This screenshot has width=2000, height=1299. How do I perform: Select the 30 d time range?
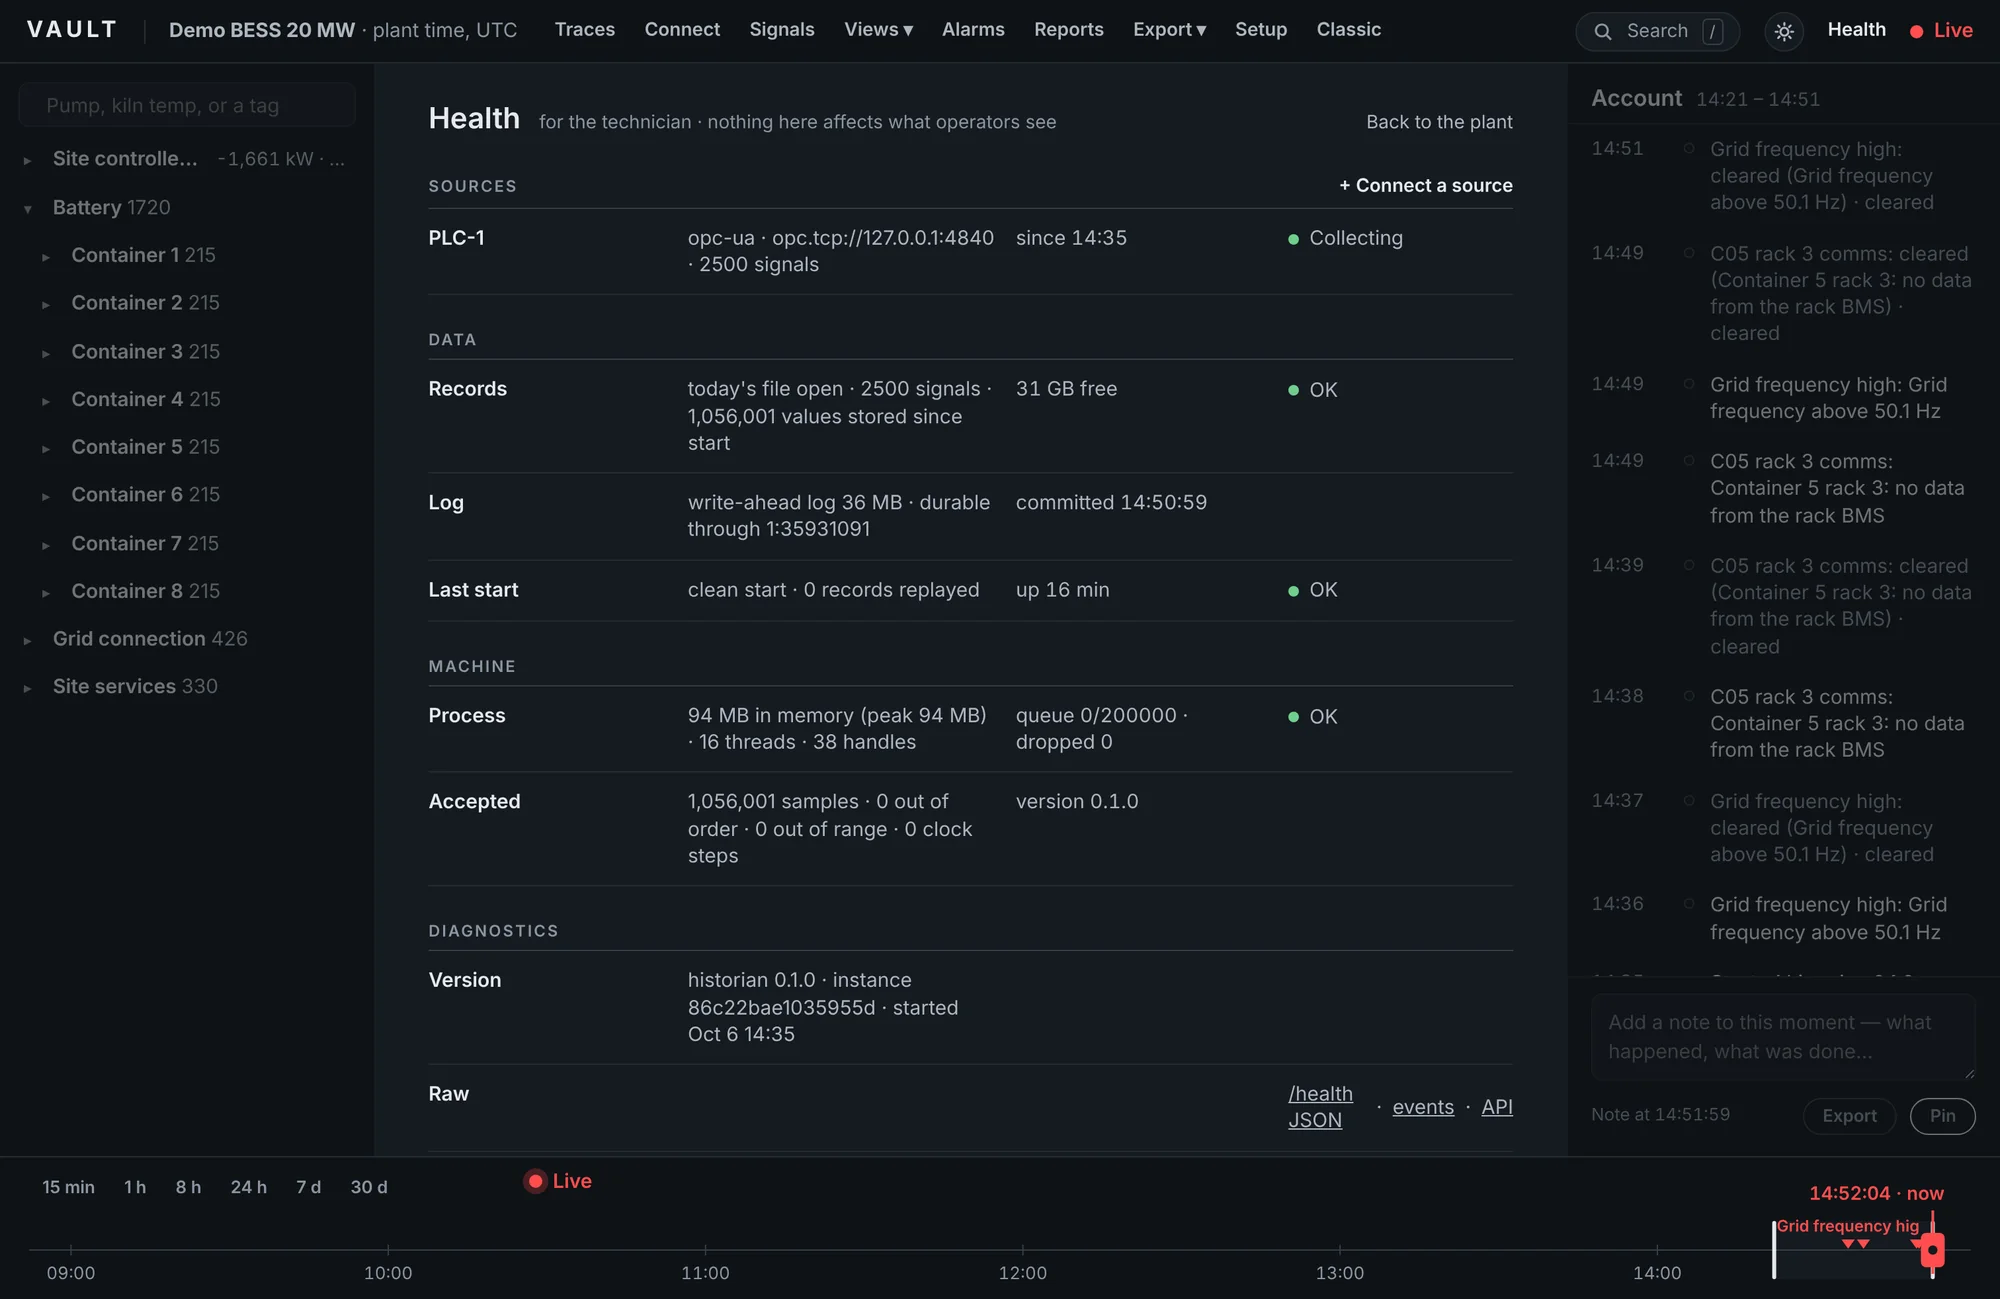tap(368, 1187)
